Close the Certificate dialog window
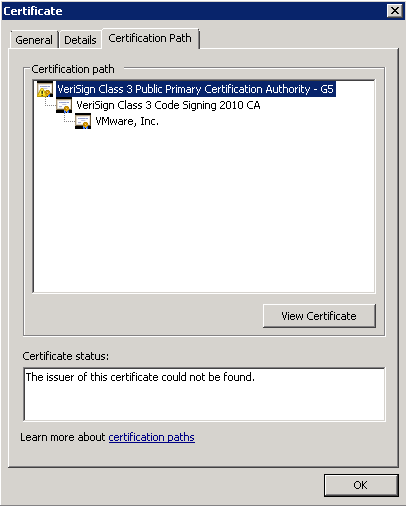 click(395, 11)
